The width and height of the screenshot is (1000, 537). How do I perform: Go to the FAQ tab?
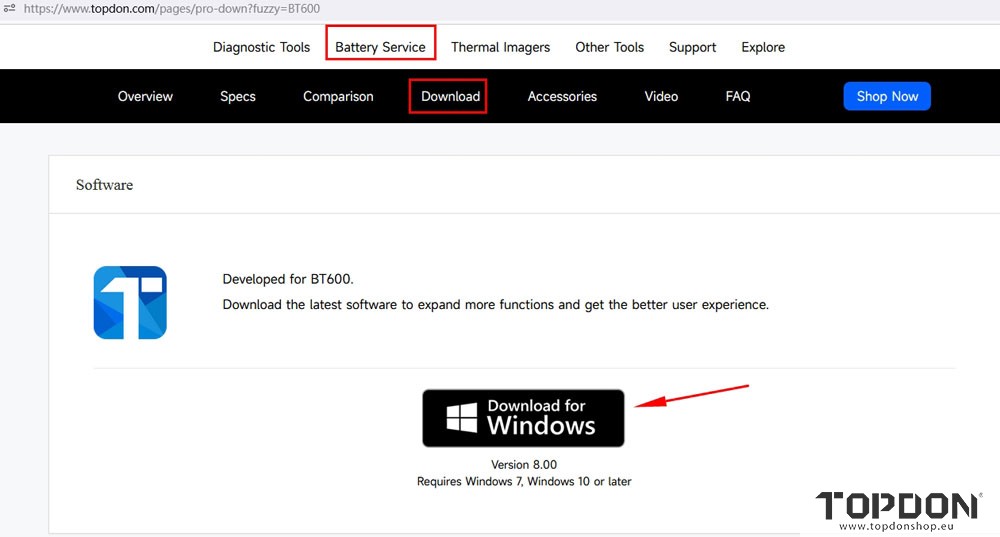(738, 96)
